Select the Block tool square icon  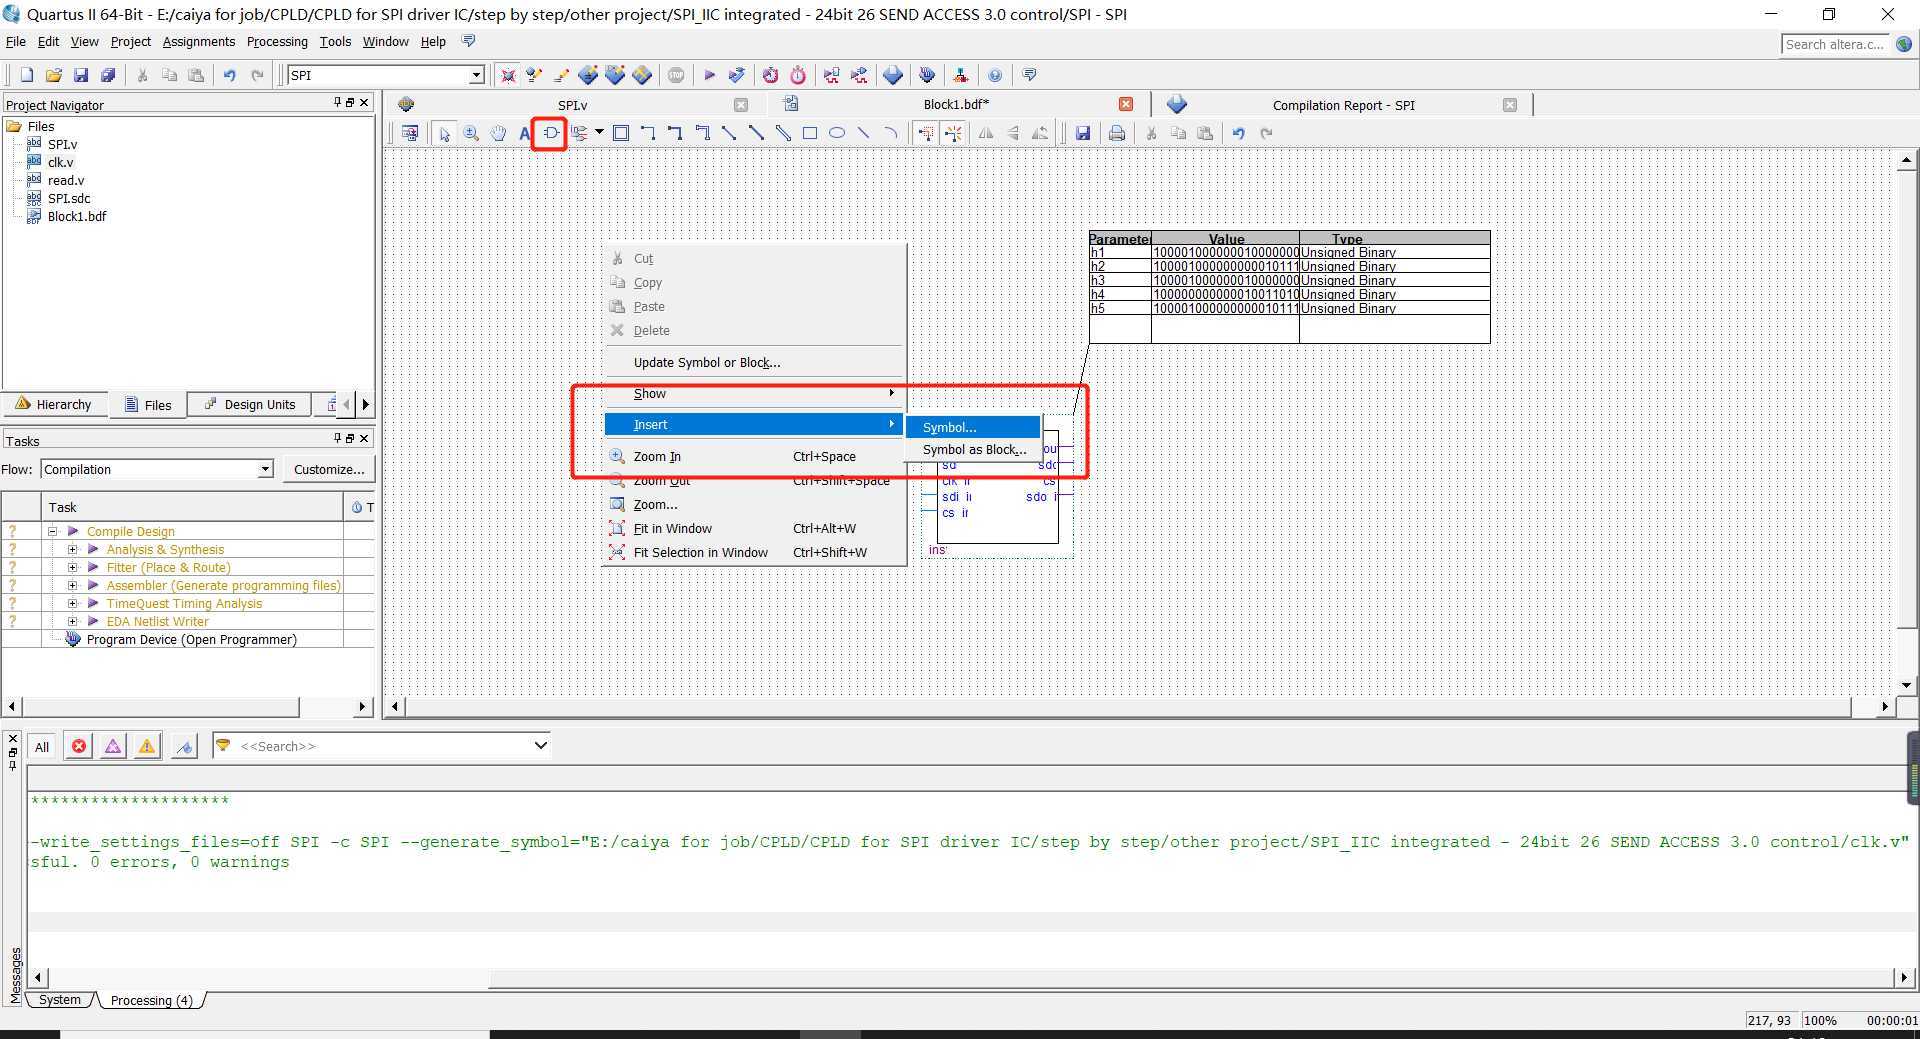[x=620, y=133]
